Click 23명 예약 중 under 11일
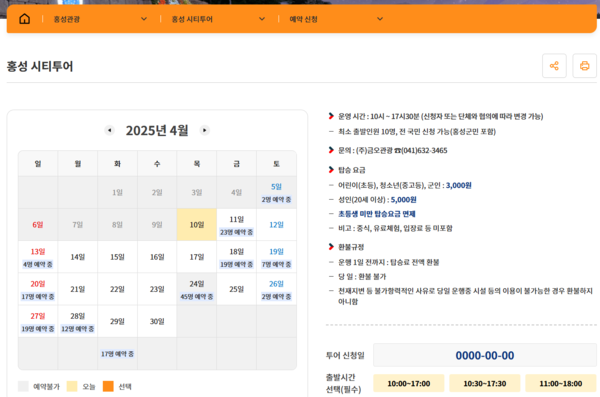The image size is (600, 397). click(x=236, y=232)
